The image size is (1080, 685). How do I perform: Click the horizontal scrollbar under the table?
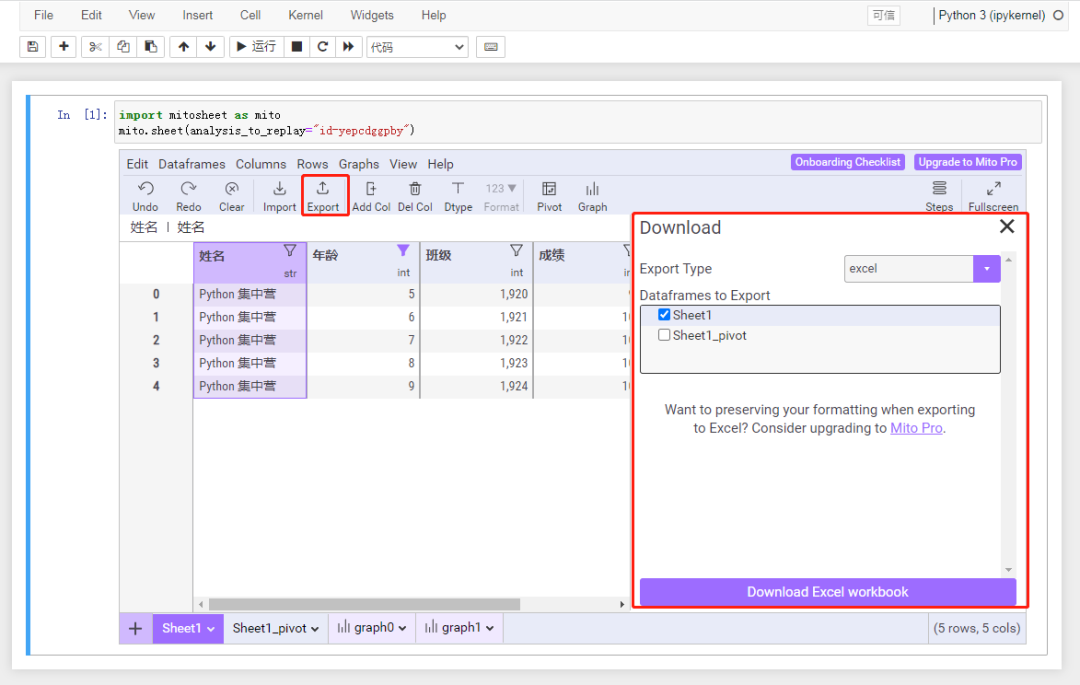pos(364,604)
